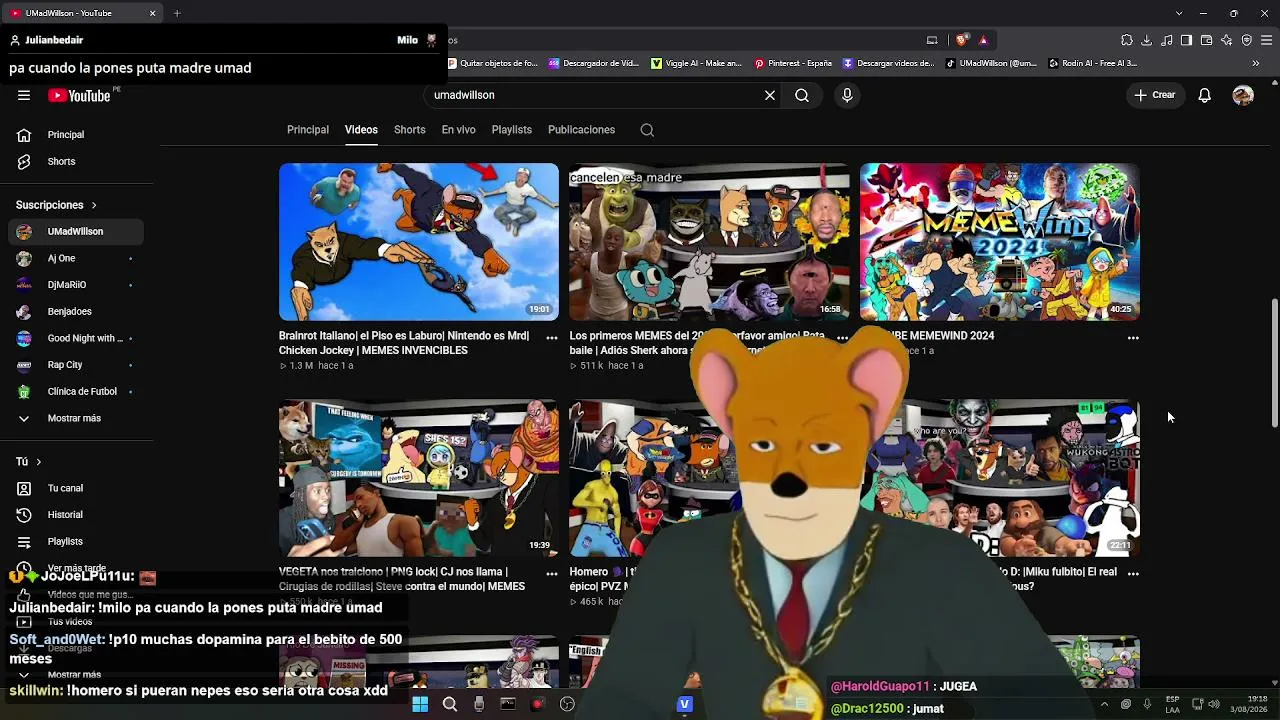Expand the Suscripciones section chevron
This screenshot has width=1280, height=720.
pos(94,205)
